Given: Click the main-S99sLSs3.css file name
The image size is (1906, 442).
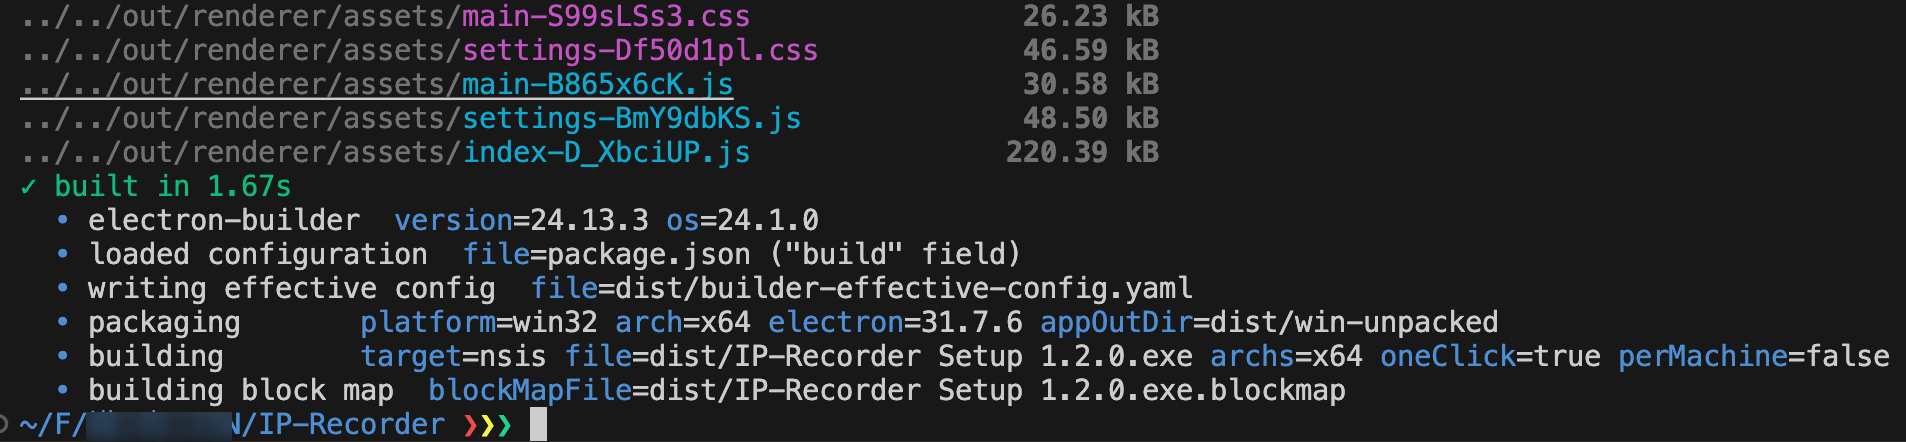Looking at the screenshot, I should pos(606,17).
